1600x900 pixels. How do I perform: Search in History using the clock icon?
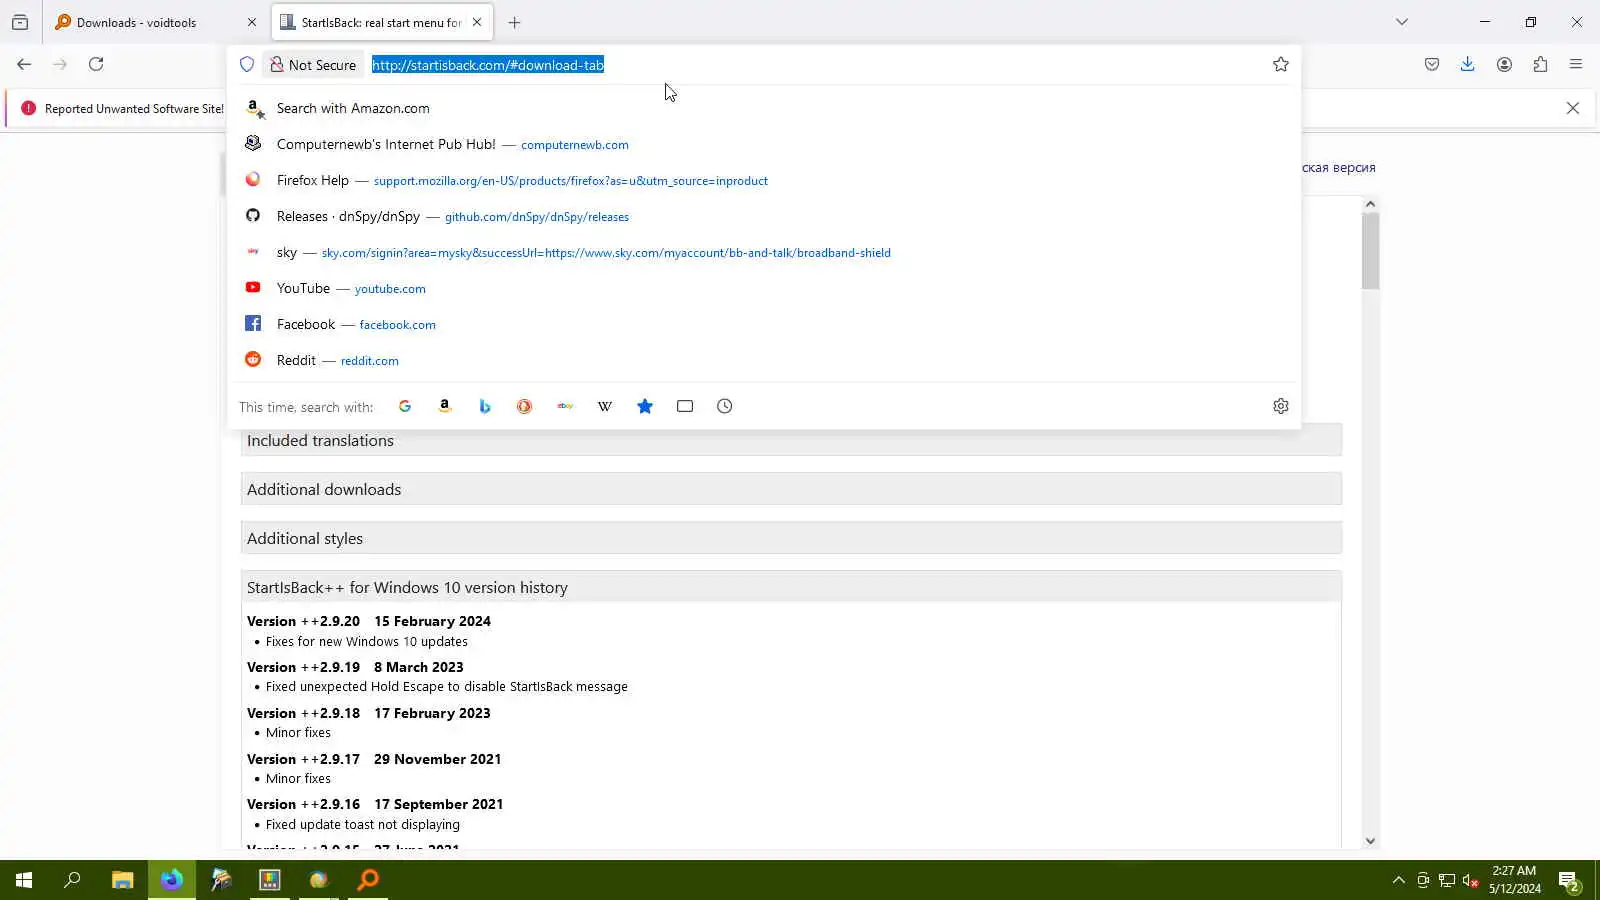[725, 406]
